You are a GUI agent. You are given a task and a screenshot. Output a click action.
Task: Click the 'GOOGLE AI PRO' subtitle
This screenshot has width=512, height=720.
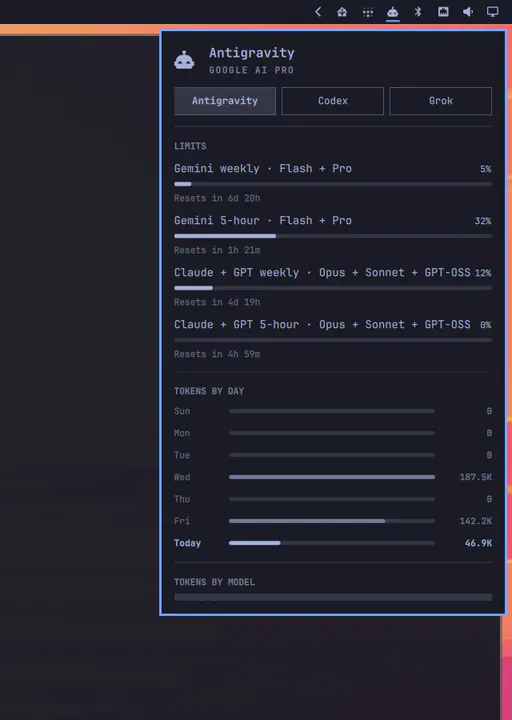[251, 70]
